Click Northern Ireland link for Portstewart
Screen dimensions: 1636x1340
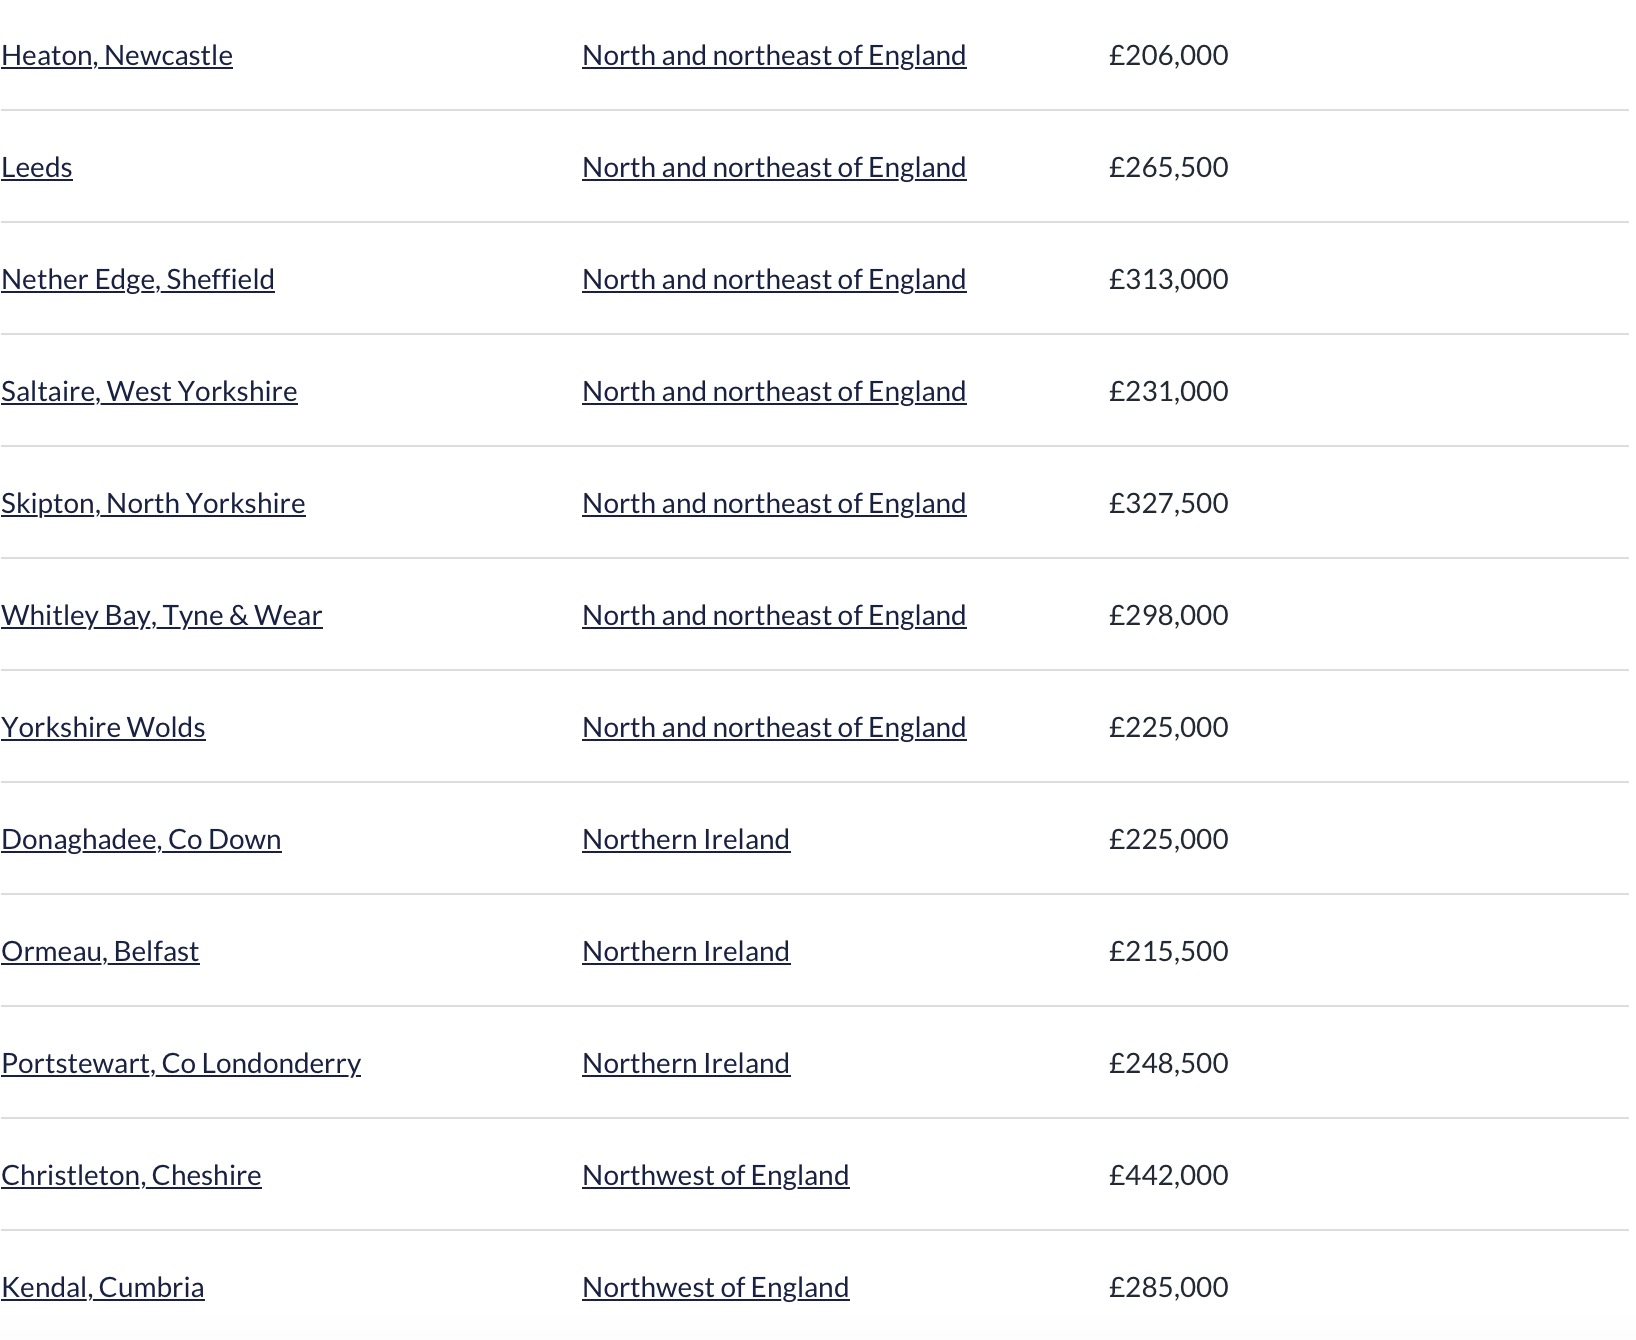click(686, 1063)
